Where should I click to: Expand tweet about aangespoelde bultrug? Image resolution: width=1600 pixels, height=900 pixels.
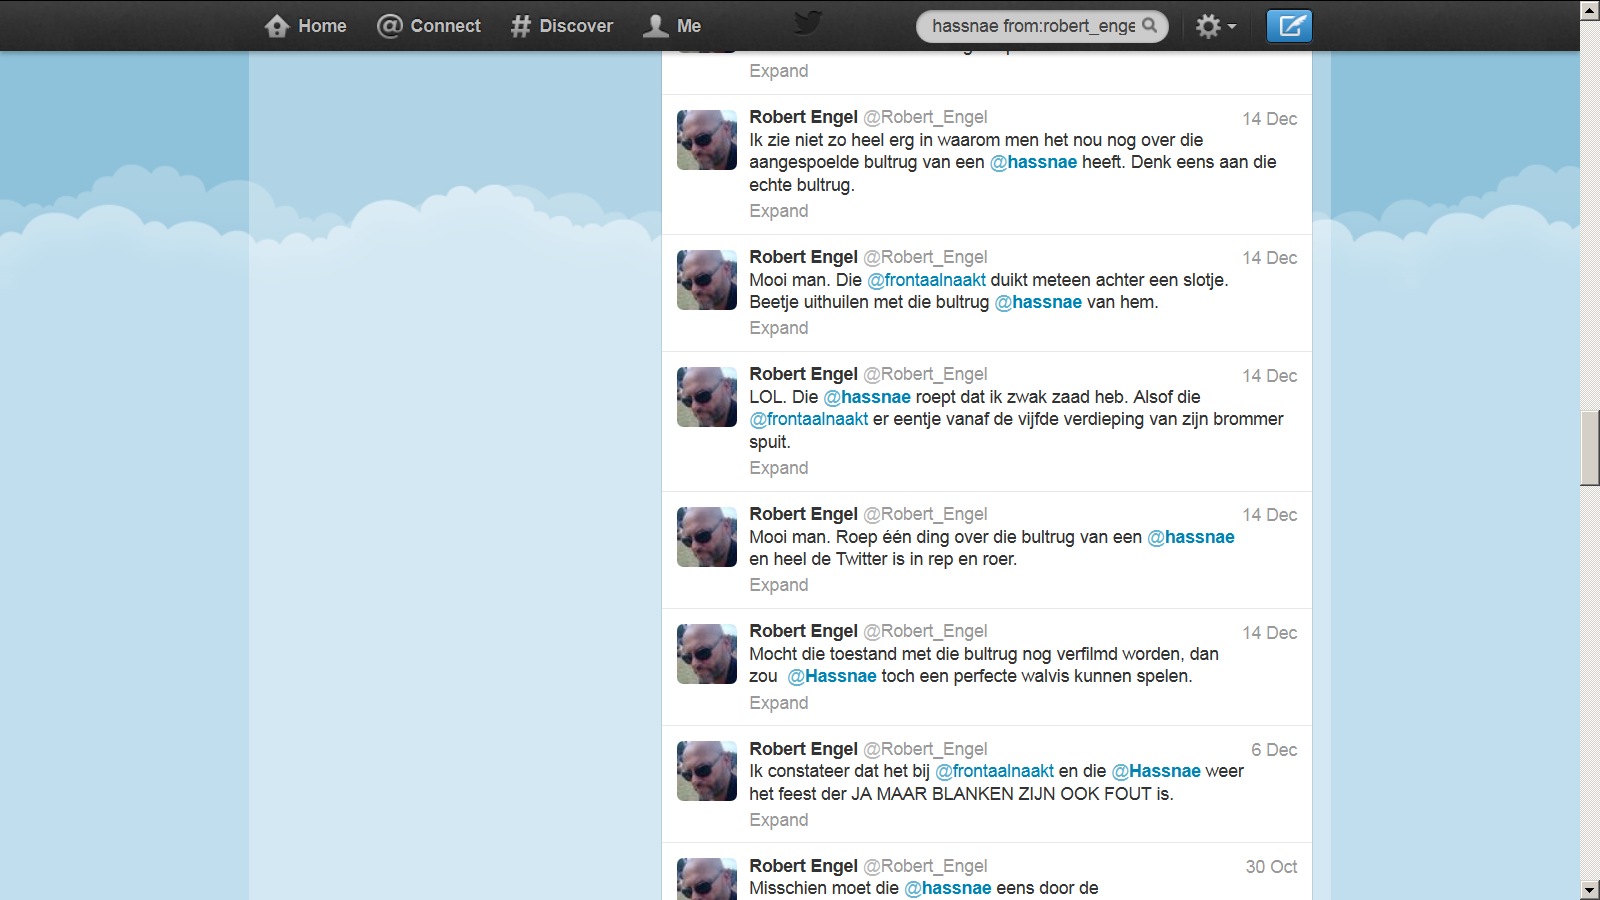pos(779,211)
